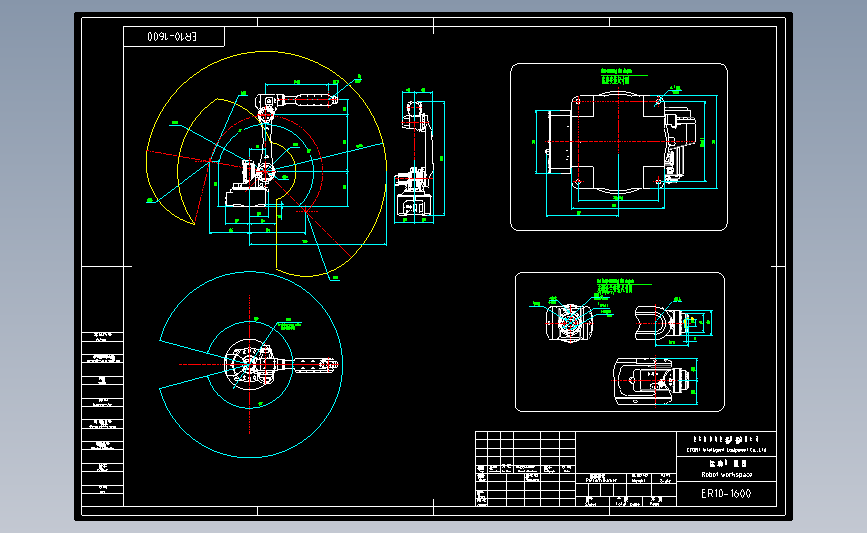Viewport: 867px width, 533px height.
Task: Select the Intelligent Equipment Co.,Ltd company name text
Action: point(727,450)
